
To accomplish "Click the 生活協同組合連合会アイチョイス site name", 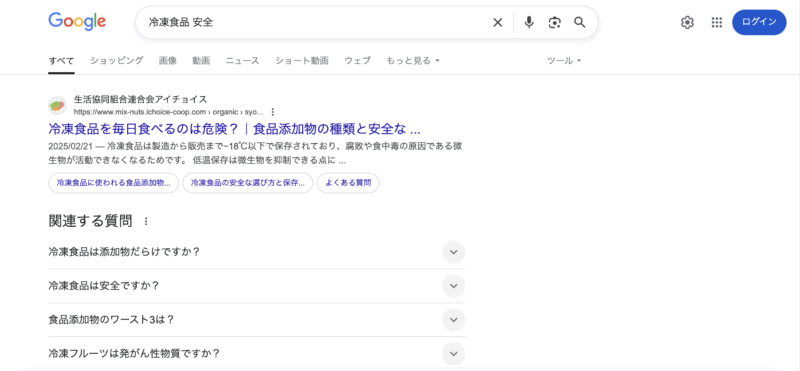I will tap(140, 99).
